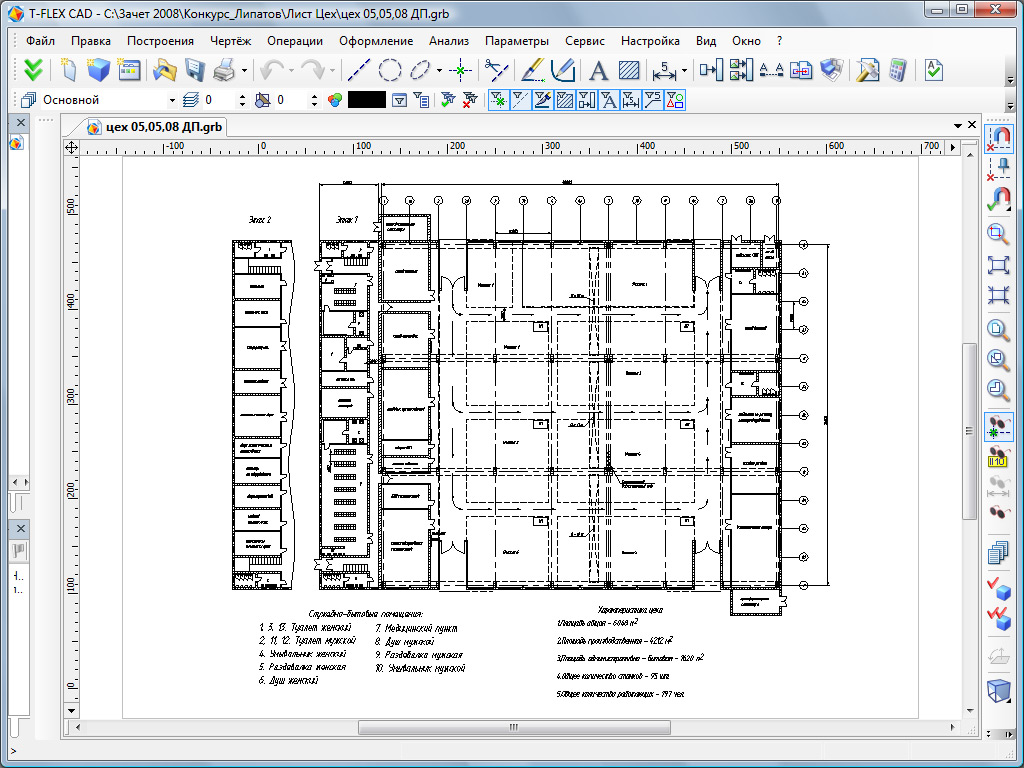Open the Чертёж menu
The width and height of the screenshot is (1024, 768).
pos(231,41)
